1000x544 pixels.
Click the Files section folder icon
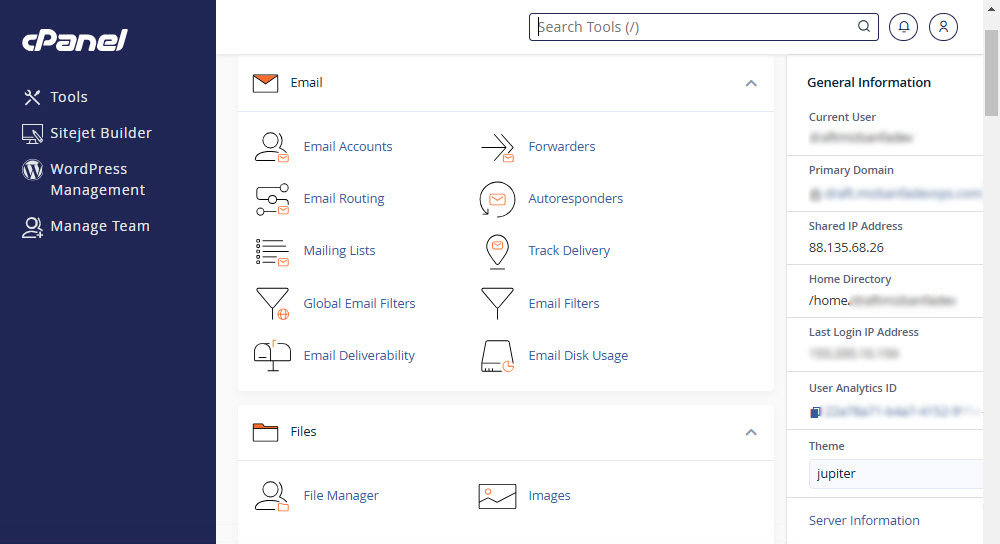coord(265,432)
